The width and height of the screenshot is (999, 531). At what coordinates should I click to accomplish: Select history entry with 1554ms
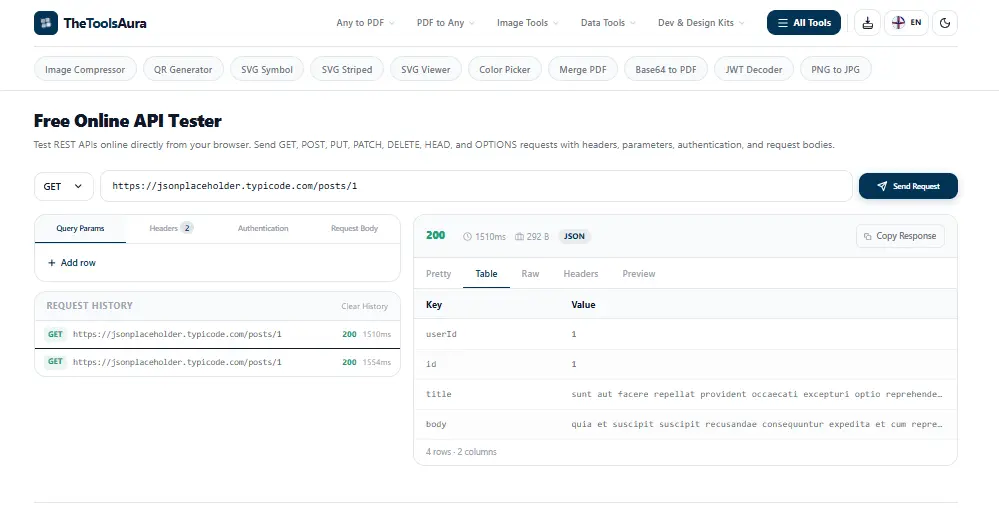(217, 362)
